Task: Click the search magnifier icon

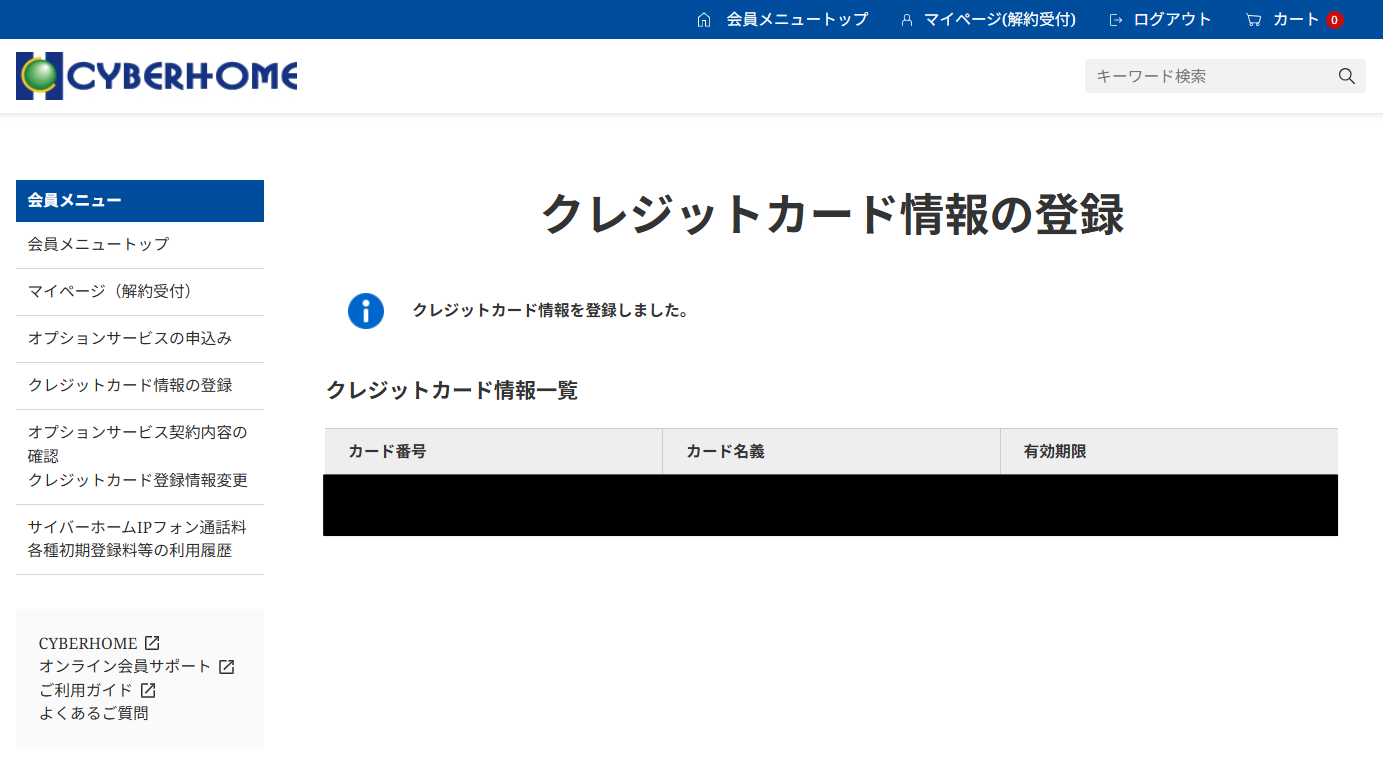Action: 1346,76
